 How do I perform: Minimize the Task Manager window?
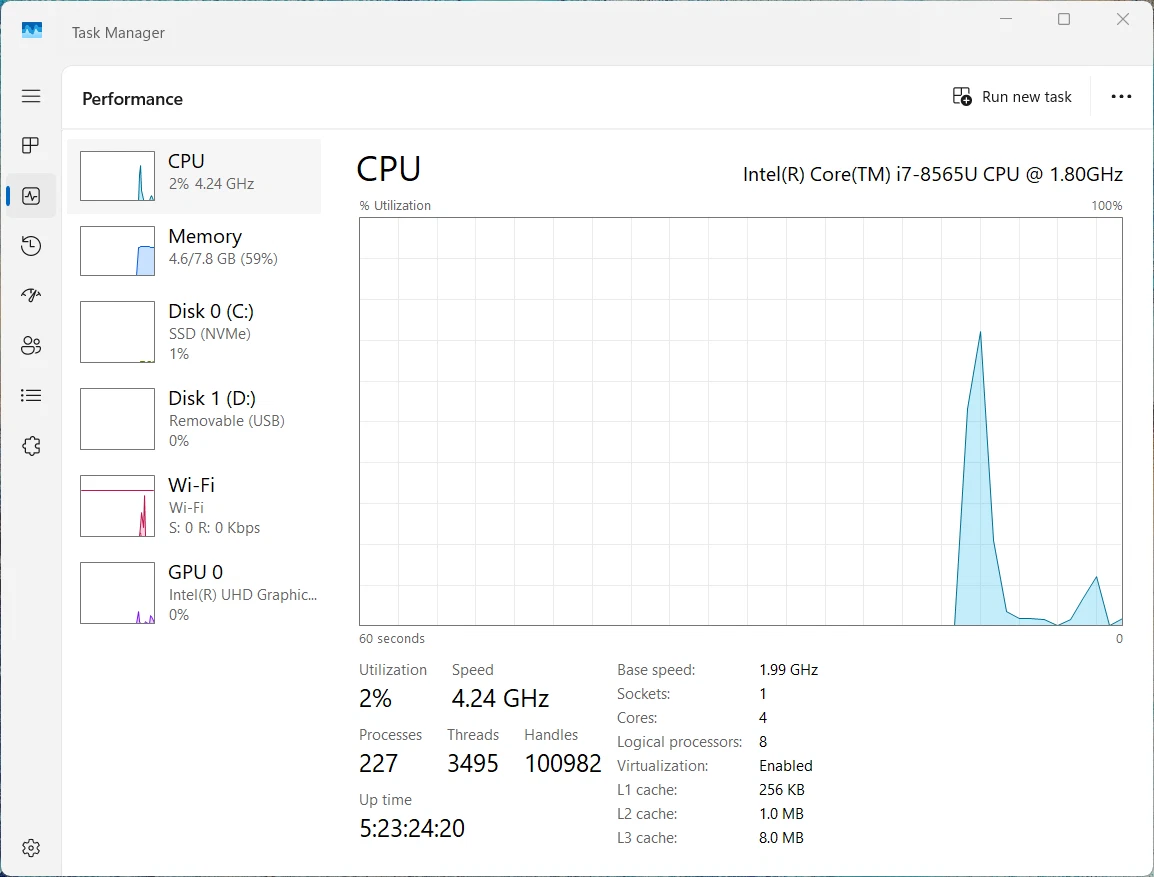coord(1006,19)
